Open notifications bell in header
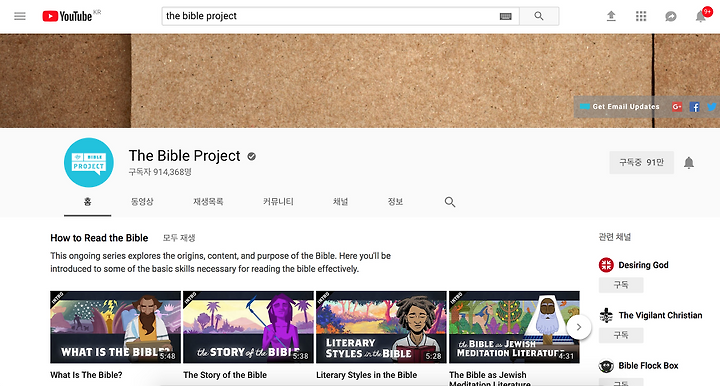Screen dimensions: 720x386 700,17
